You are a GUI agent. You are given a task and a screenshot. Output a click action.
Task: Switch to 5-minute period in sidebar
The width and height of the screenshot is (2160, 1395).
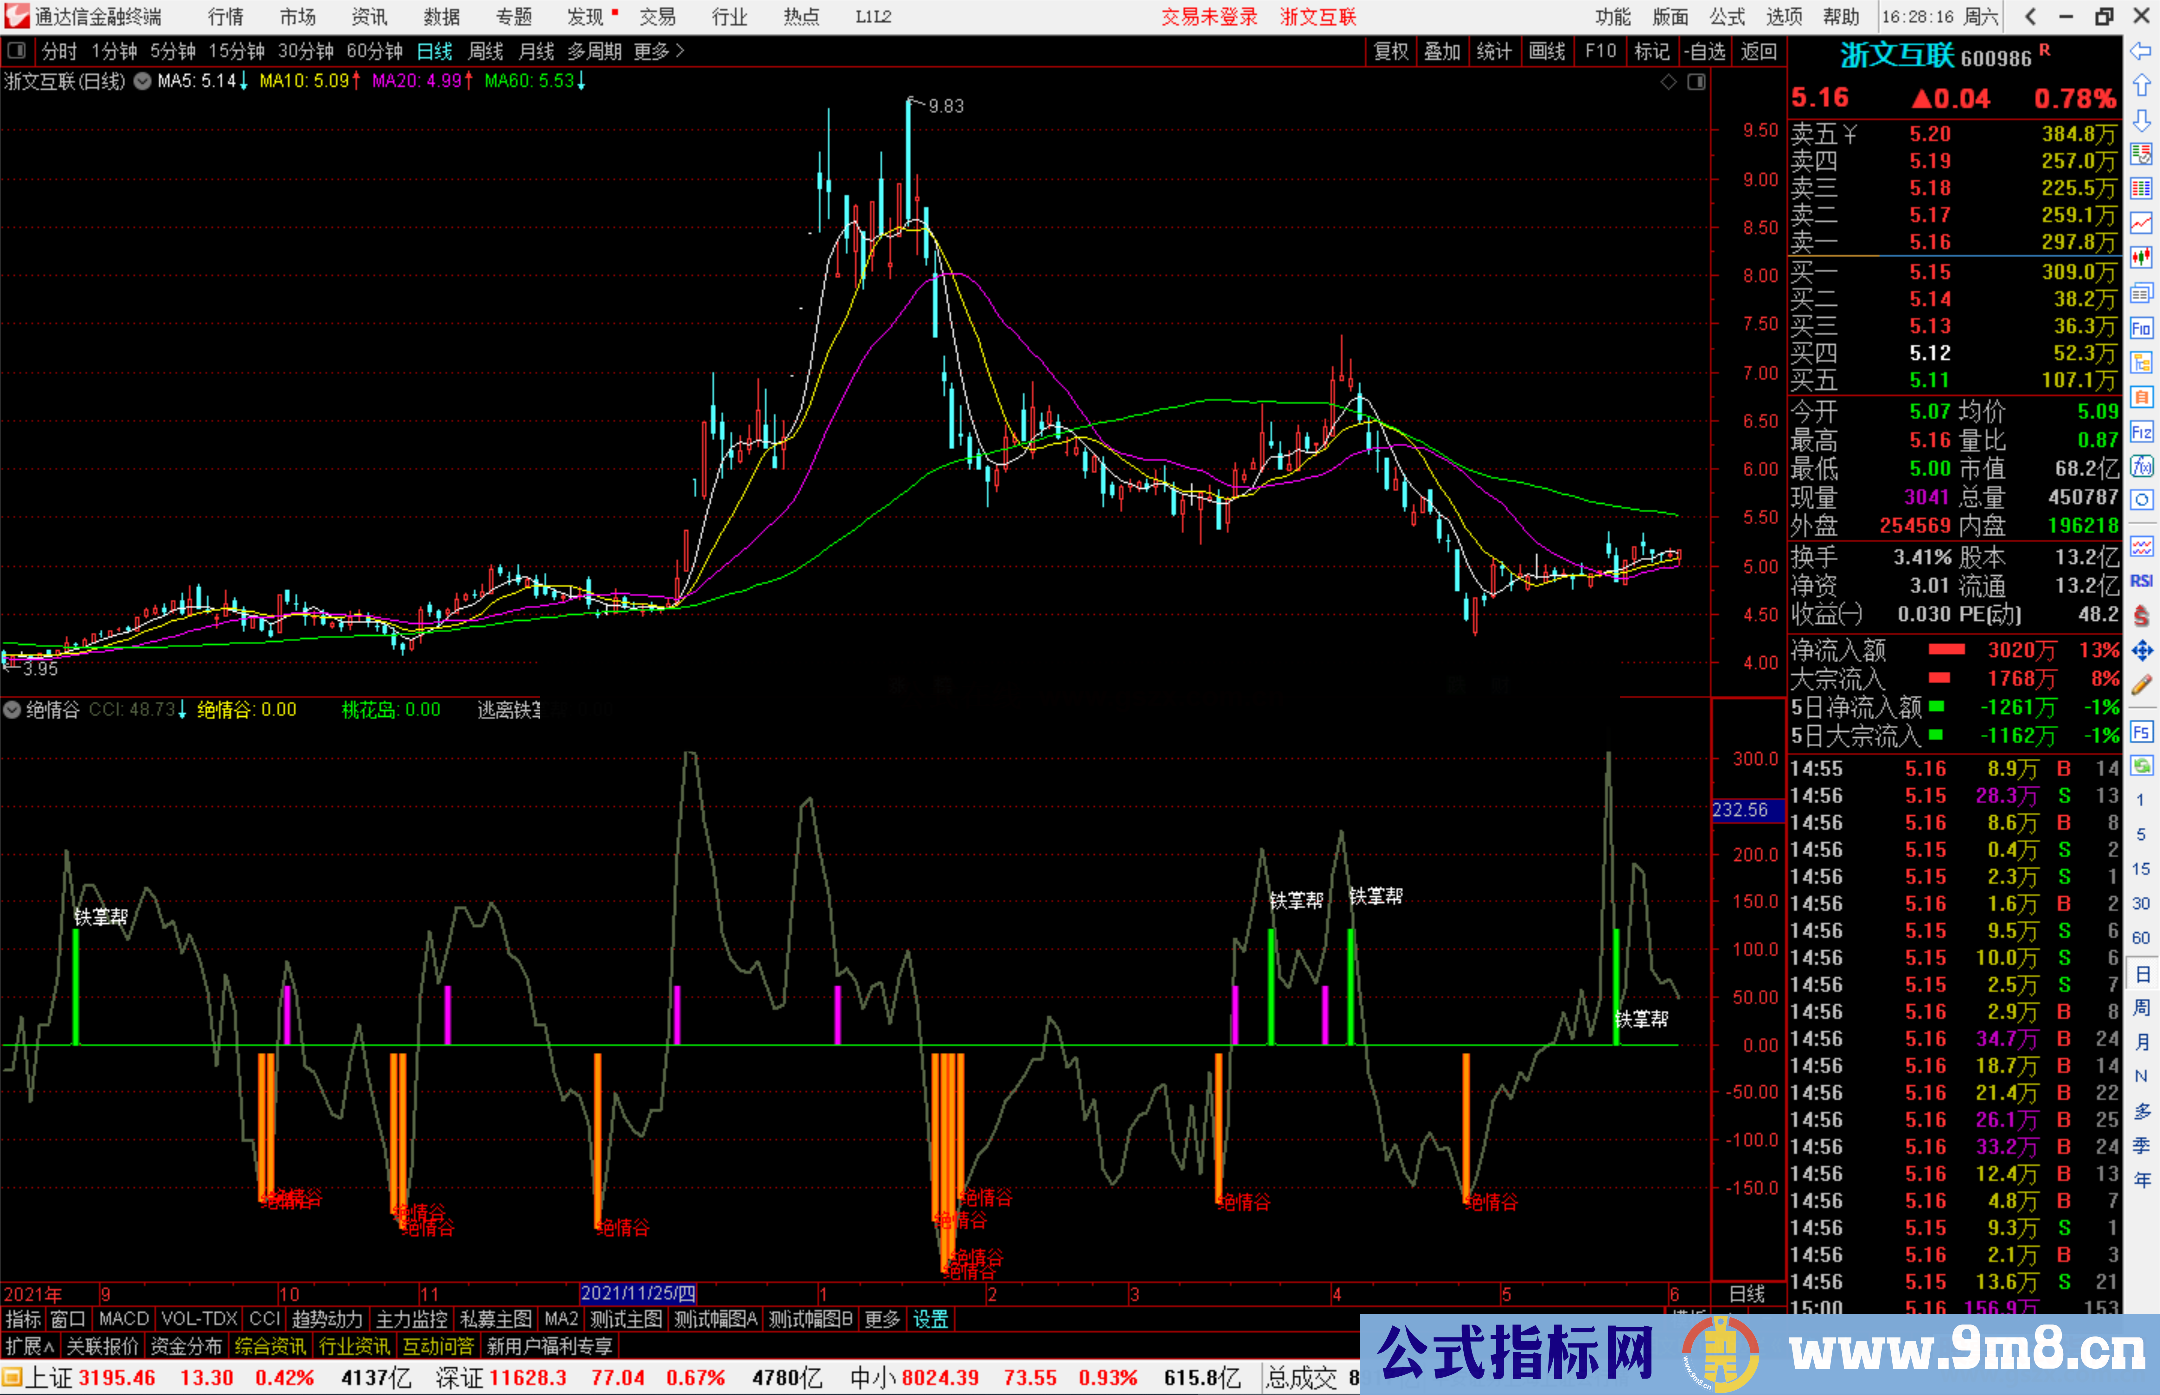click(x=2140, y=835)
